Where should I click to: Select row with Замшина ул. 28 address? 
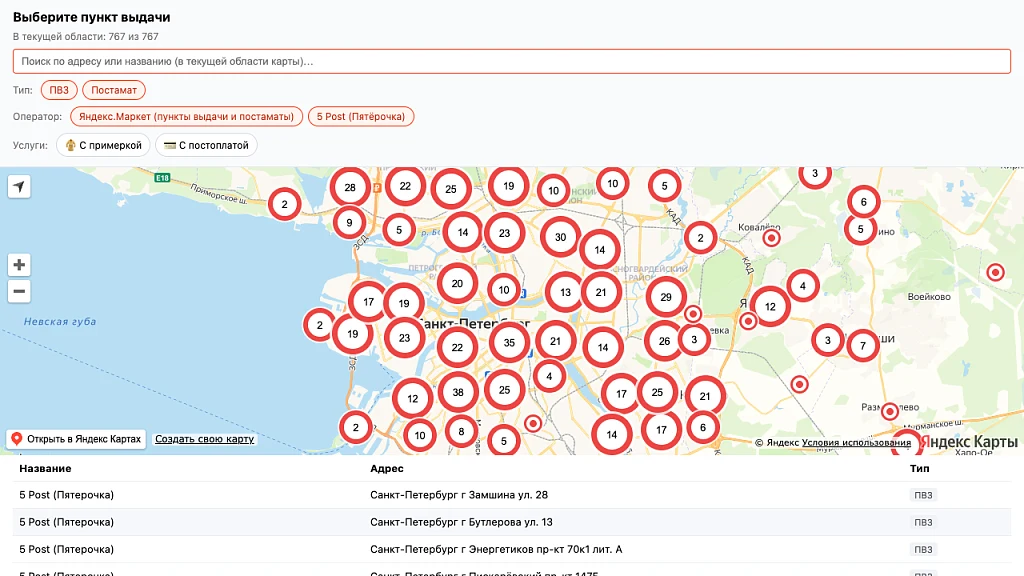click(511, 495)
